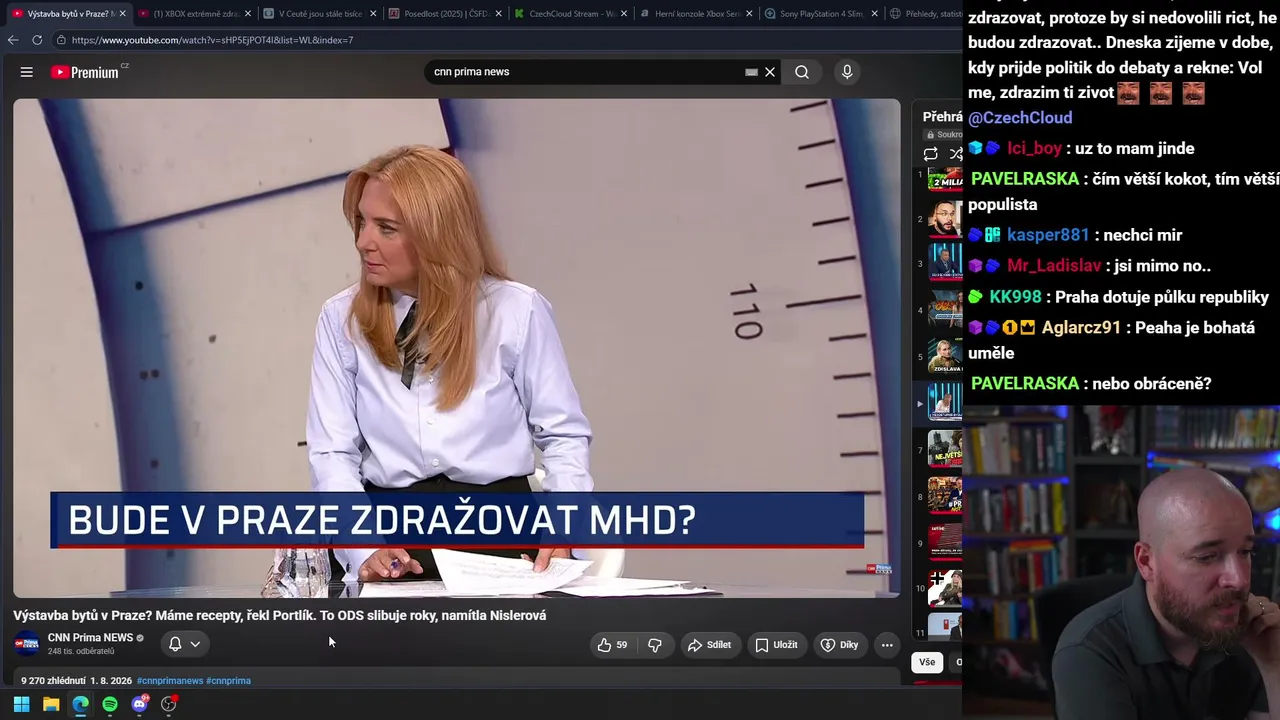Image resolution: width=1280 pixels, height=720 pixels.
Task: Close the Posedlost (2025) ČSFD tab
Action: click(x=498, y=14)
